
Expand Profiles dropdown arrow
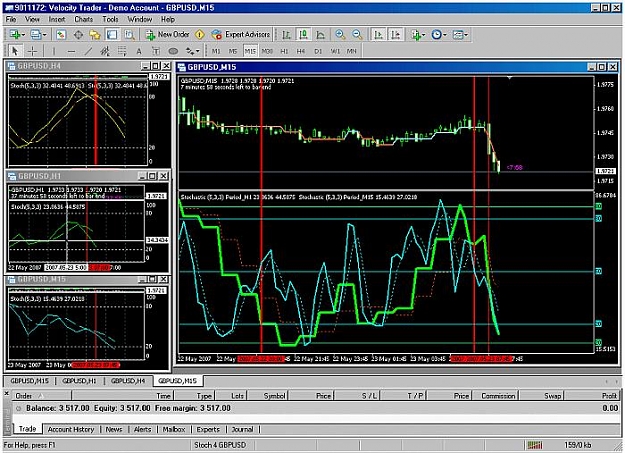44,35
